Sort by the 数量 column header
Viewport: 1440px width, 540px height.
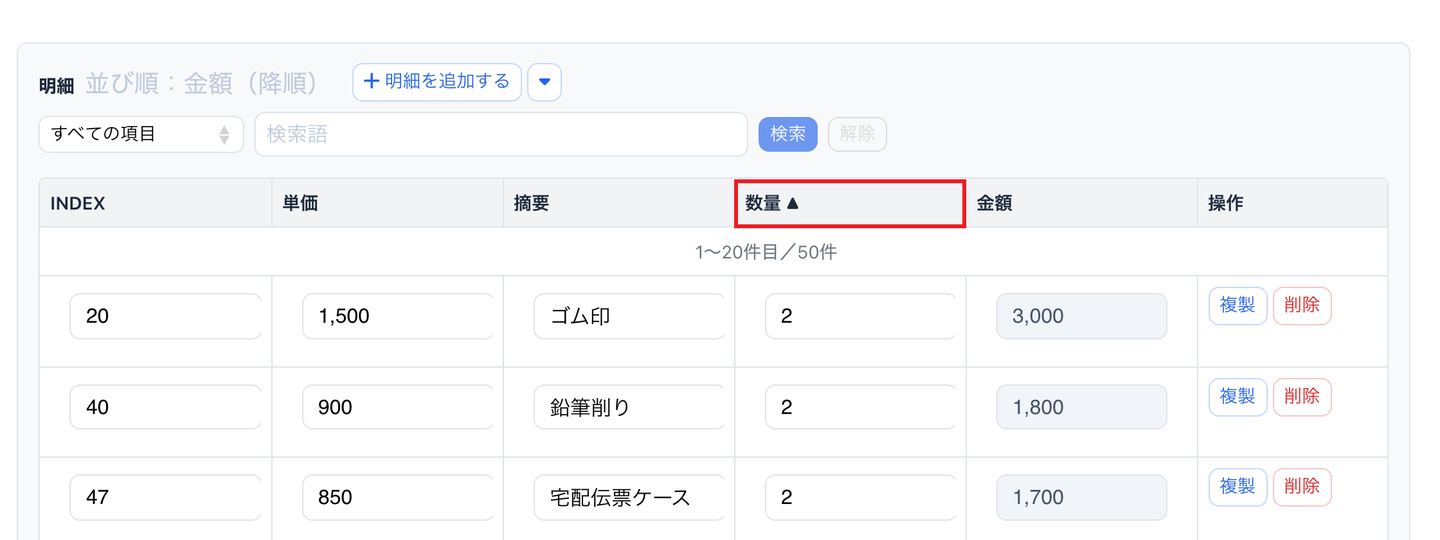click(x=850, y=203)
